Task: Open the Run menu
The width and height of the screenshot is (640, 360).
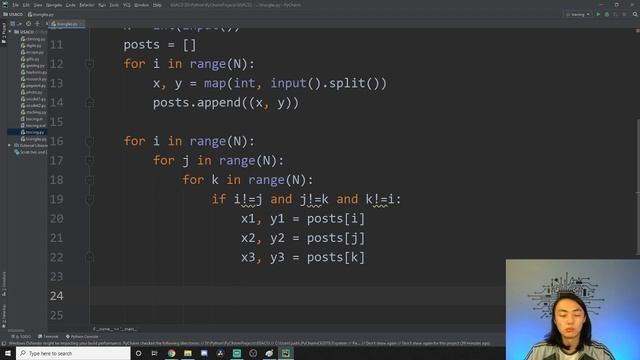Action: click(102, 5)
